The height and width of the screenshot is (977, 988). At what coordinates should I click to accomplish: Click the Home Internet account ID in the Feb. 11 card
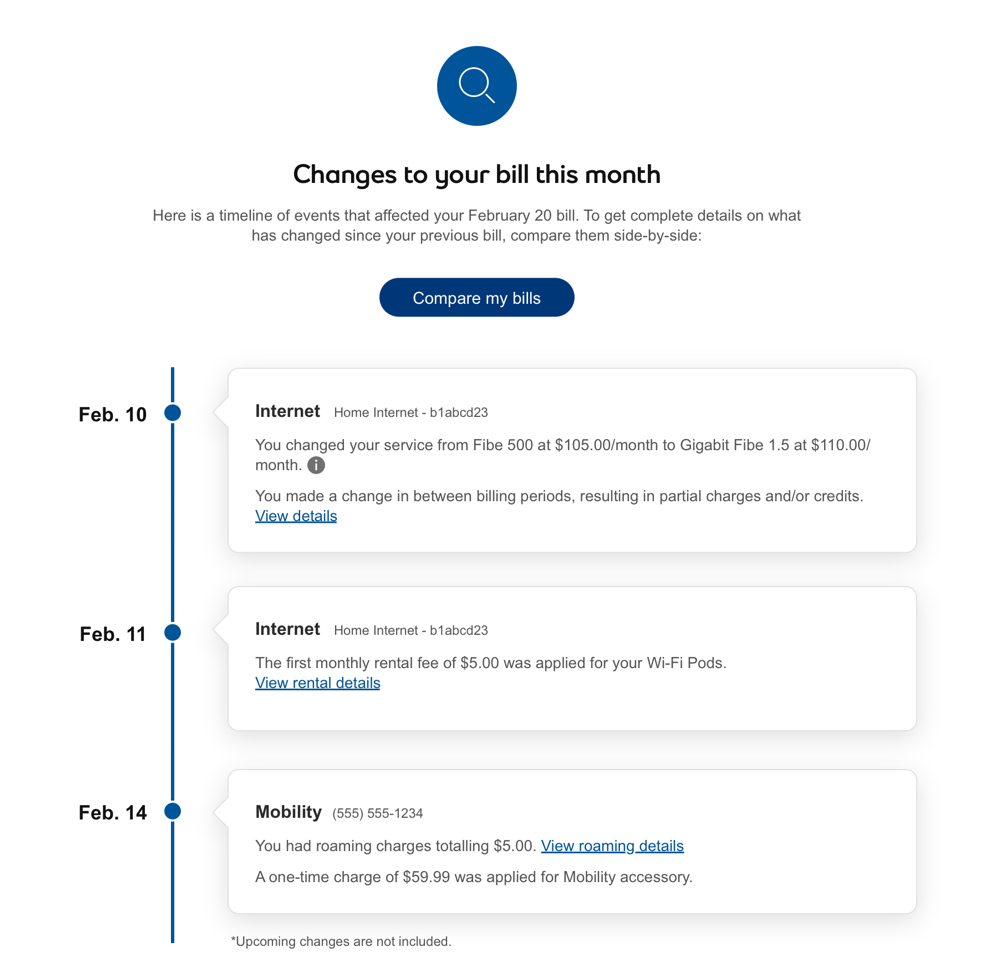click(x=411, y=630)
